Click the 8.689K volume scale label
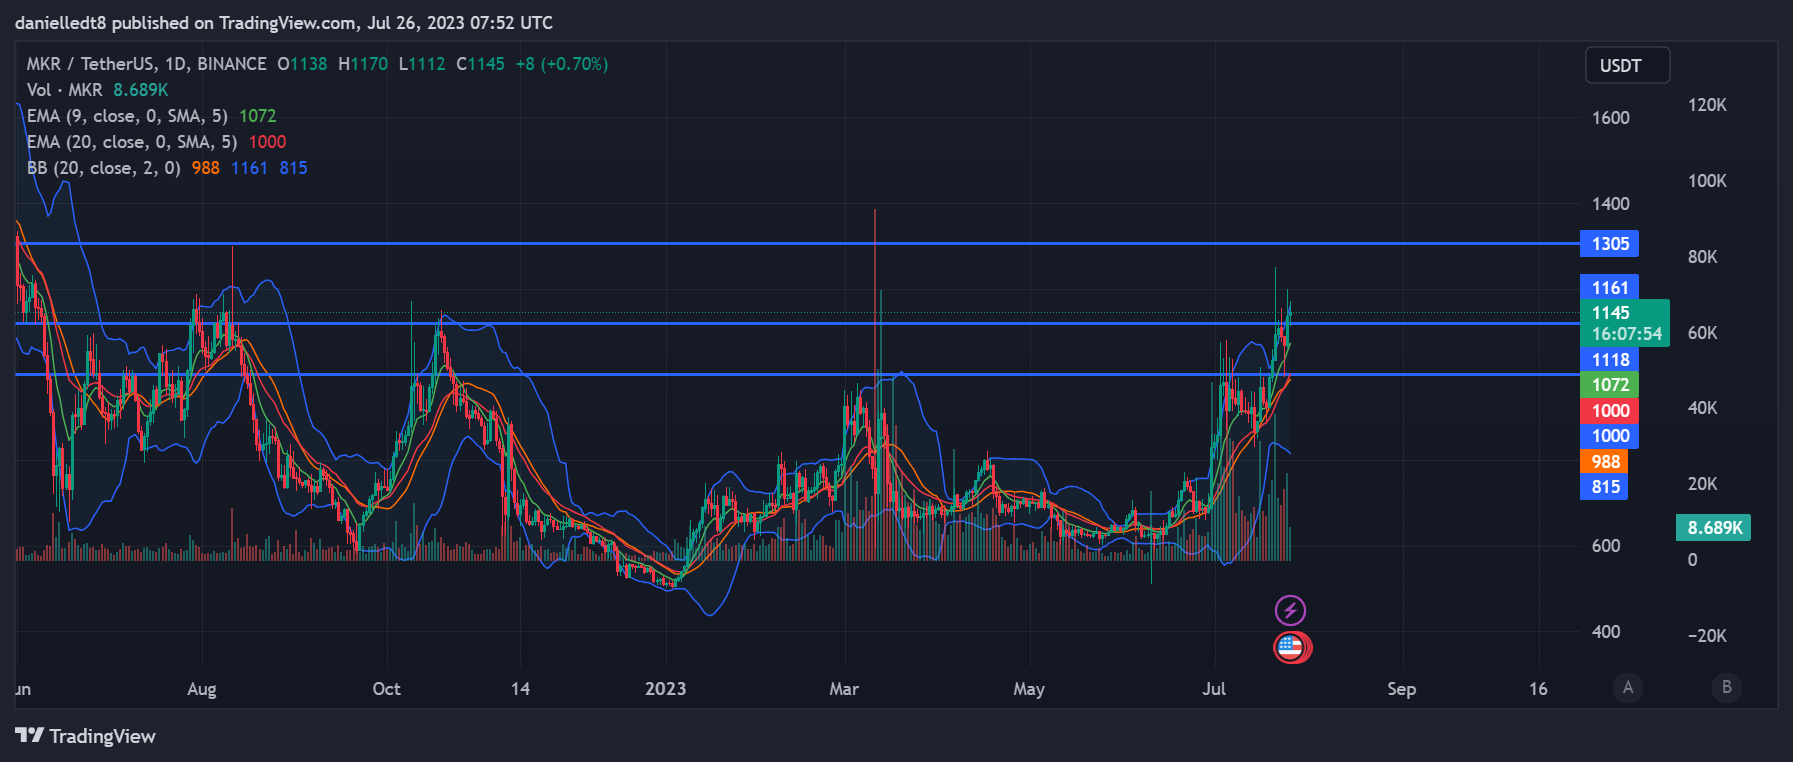The image size is (1793, 762). click(x=1714, y=528)
